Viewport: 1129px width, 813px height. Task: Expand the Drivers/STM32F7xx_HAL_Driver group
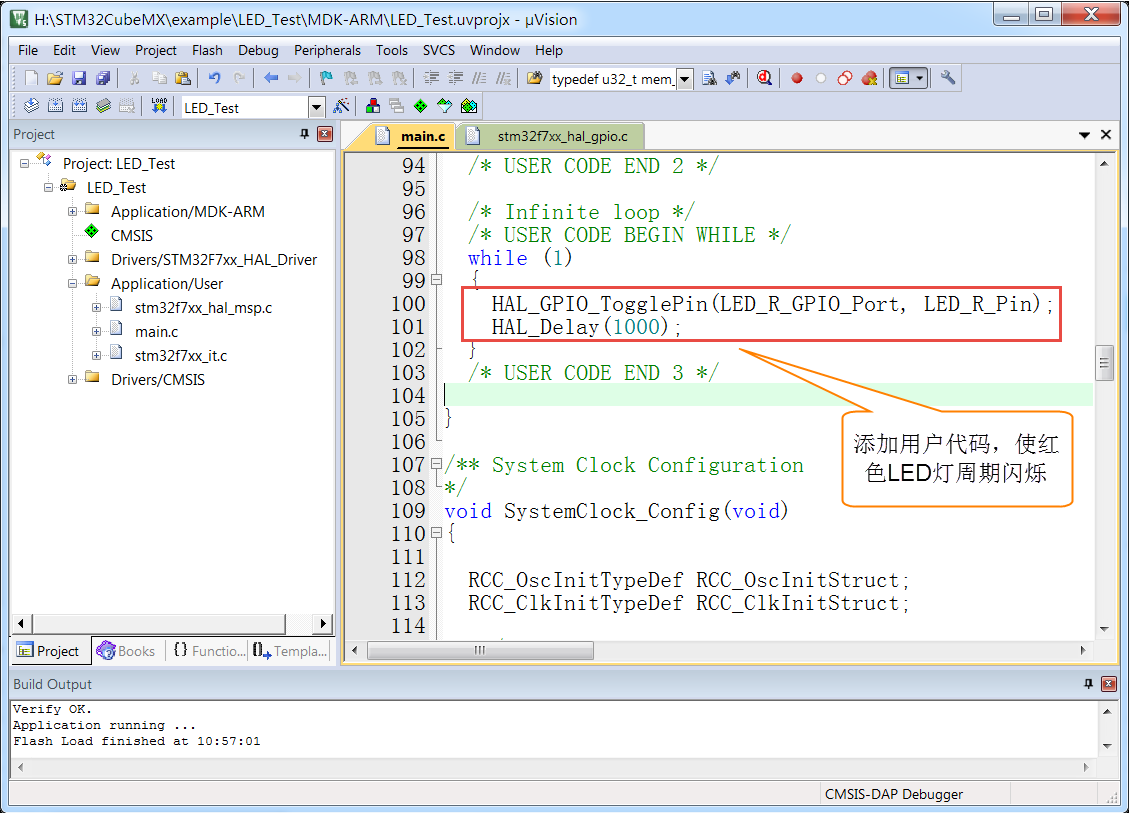point(72,259)
